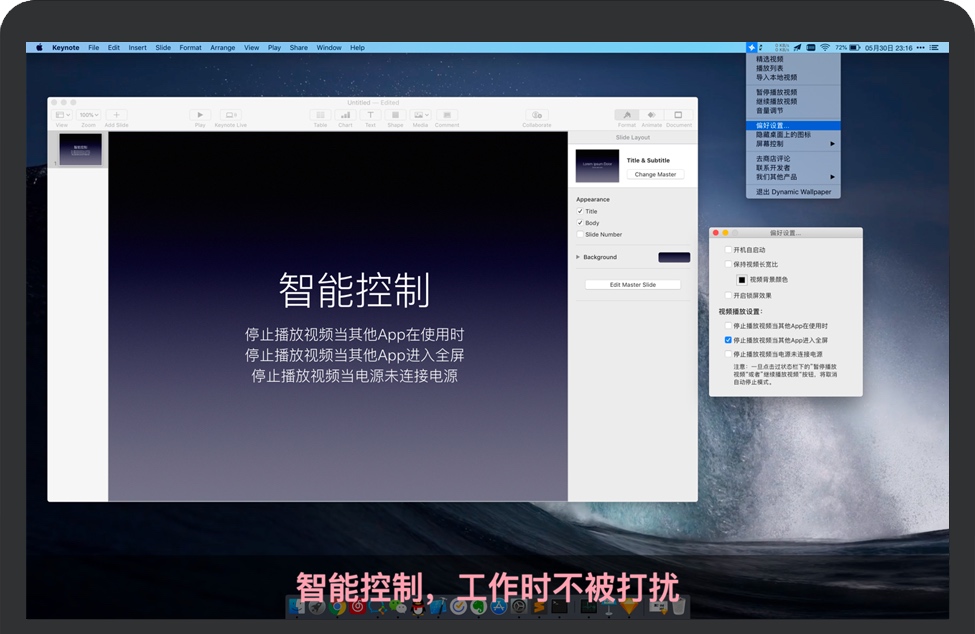Enable the Slide Number checkbox

tap(580, 234)
